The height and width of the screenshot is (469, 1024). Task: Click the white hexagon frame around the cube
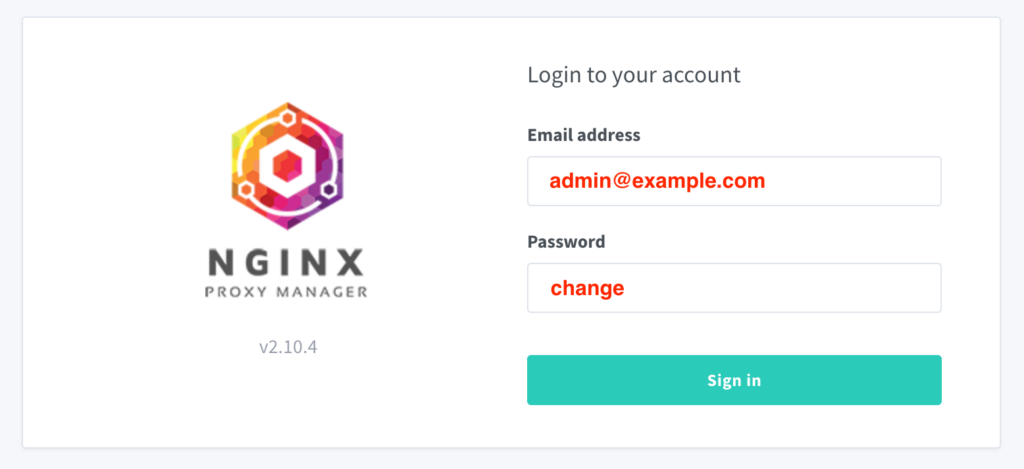pos(287,166)
